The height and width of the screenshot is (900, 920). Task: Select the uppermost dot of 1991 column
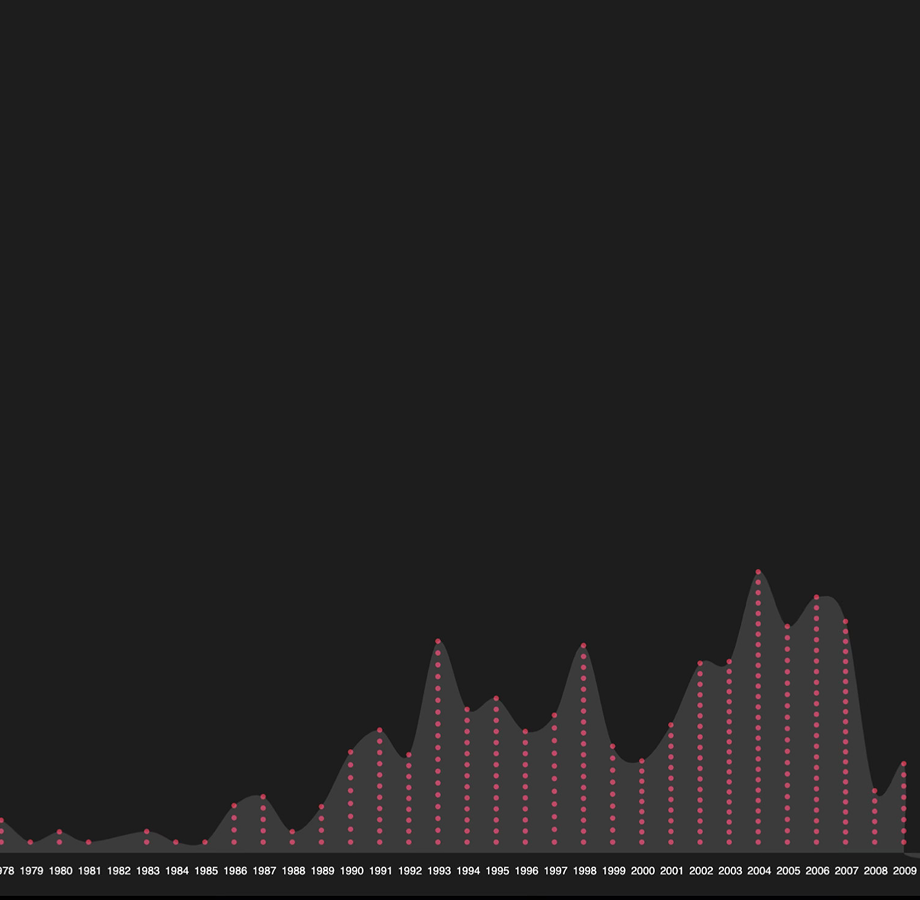(x=380, y=730)
